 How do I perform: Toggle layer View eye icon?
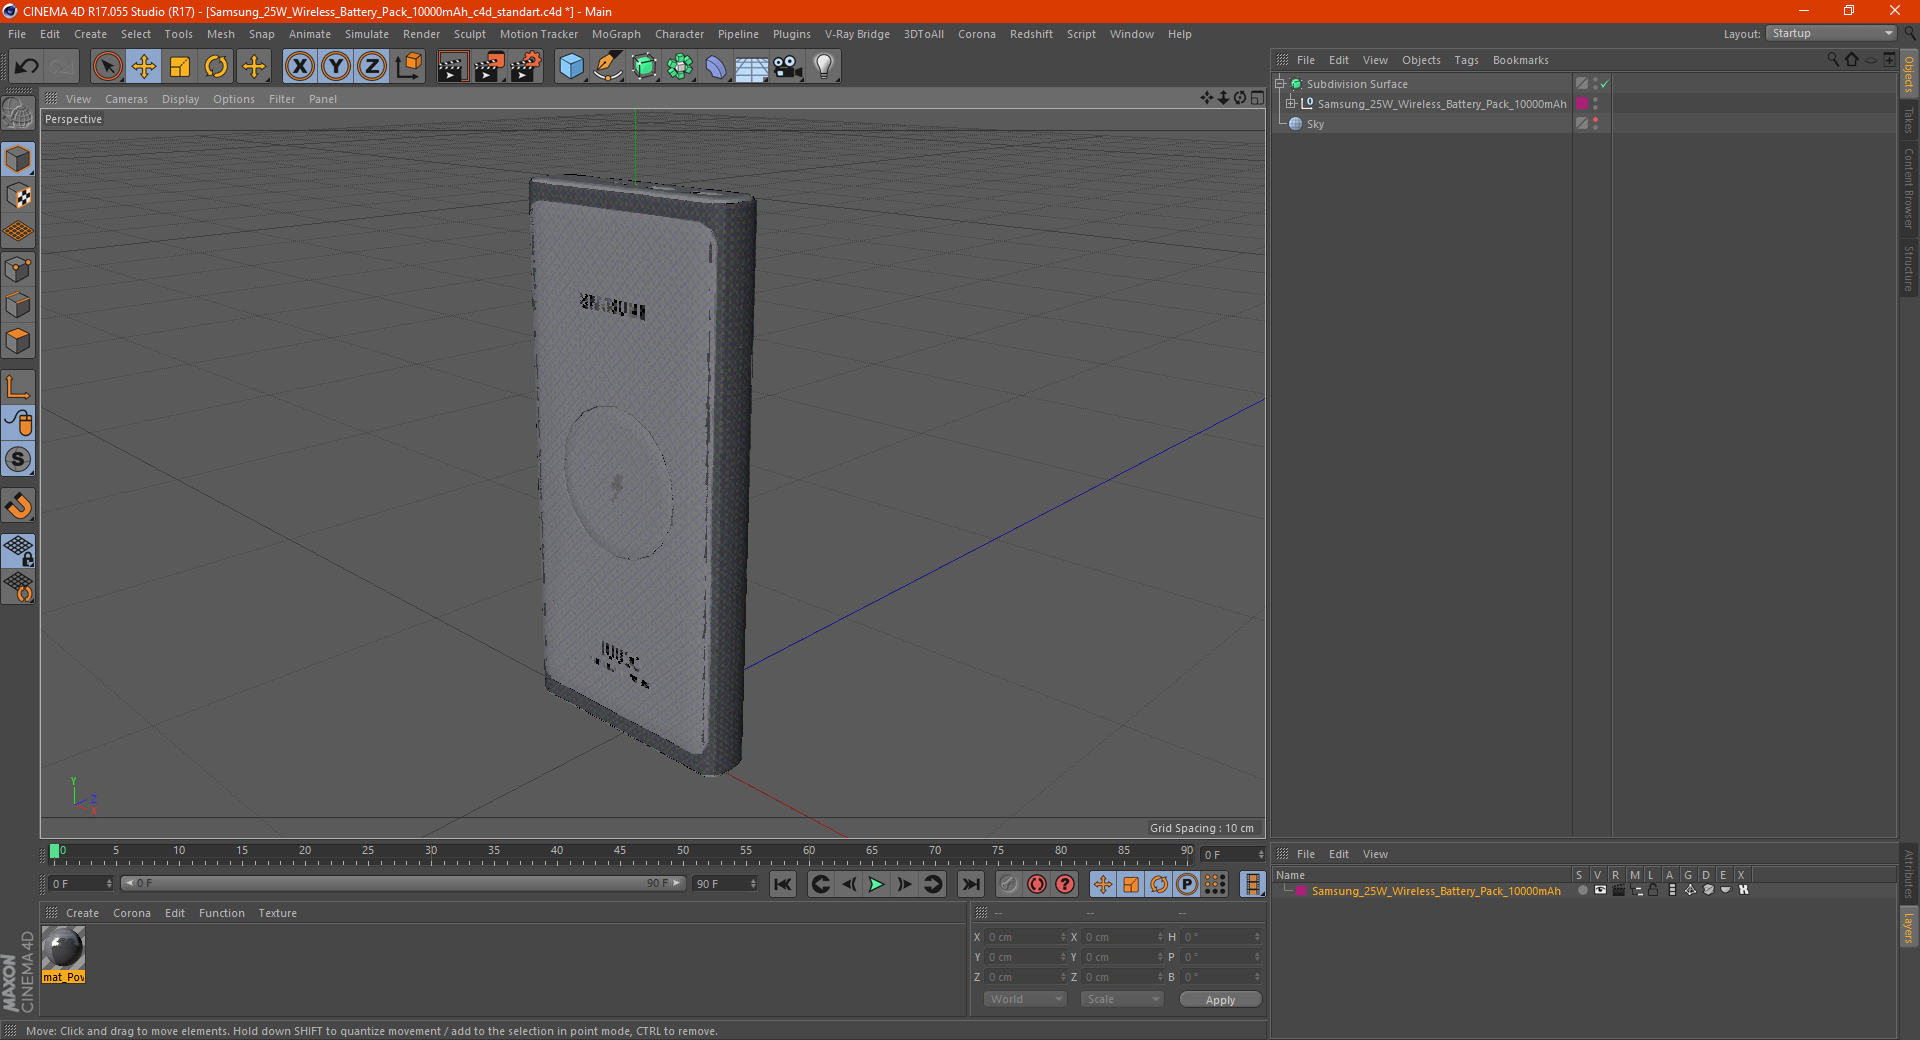[1600, 891]
